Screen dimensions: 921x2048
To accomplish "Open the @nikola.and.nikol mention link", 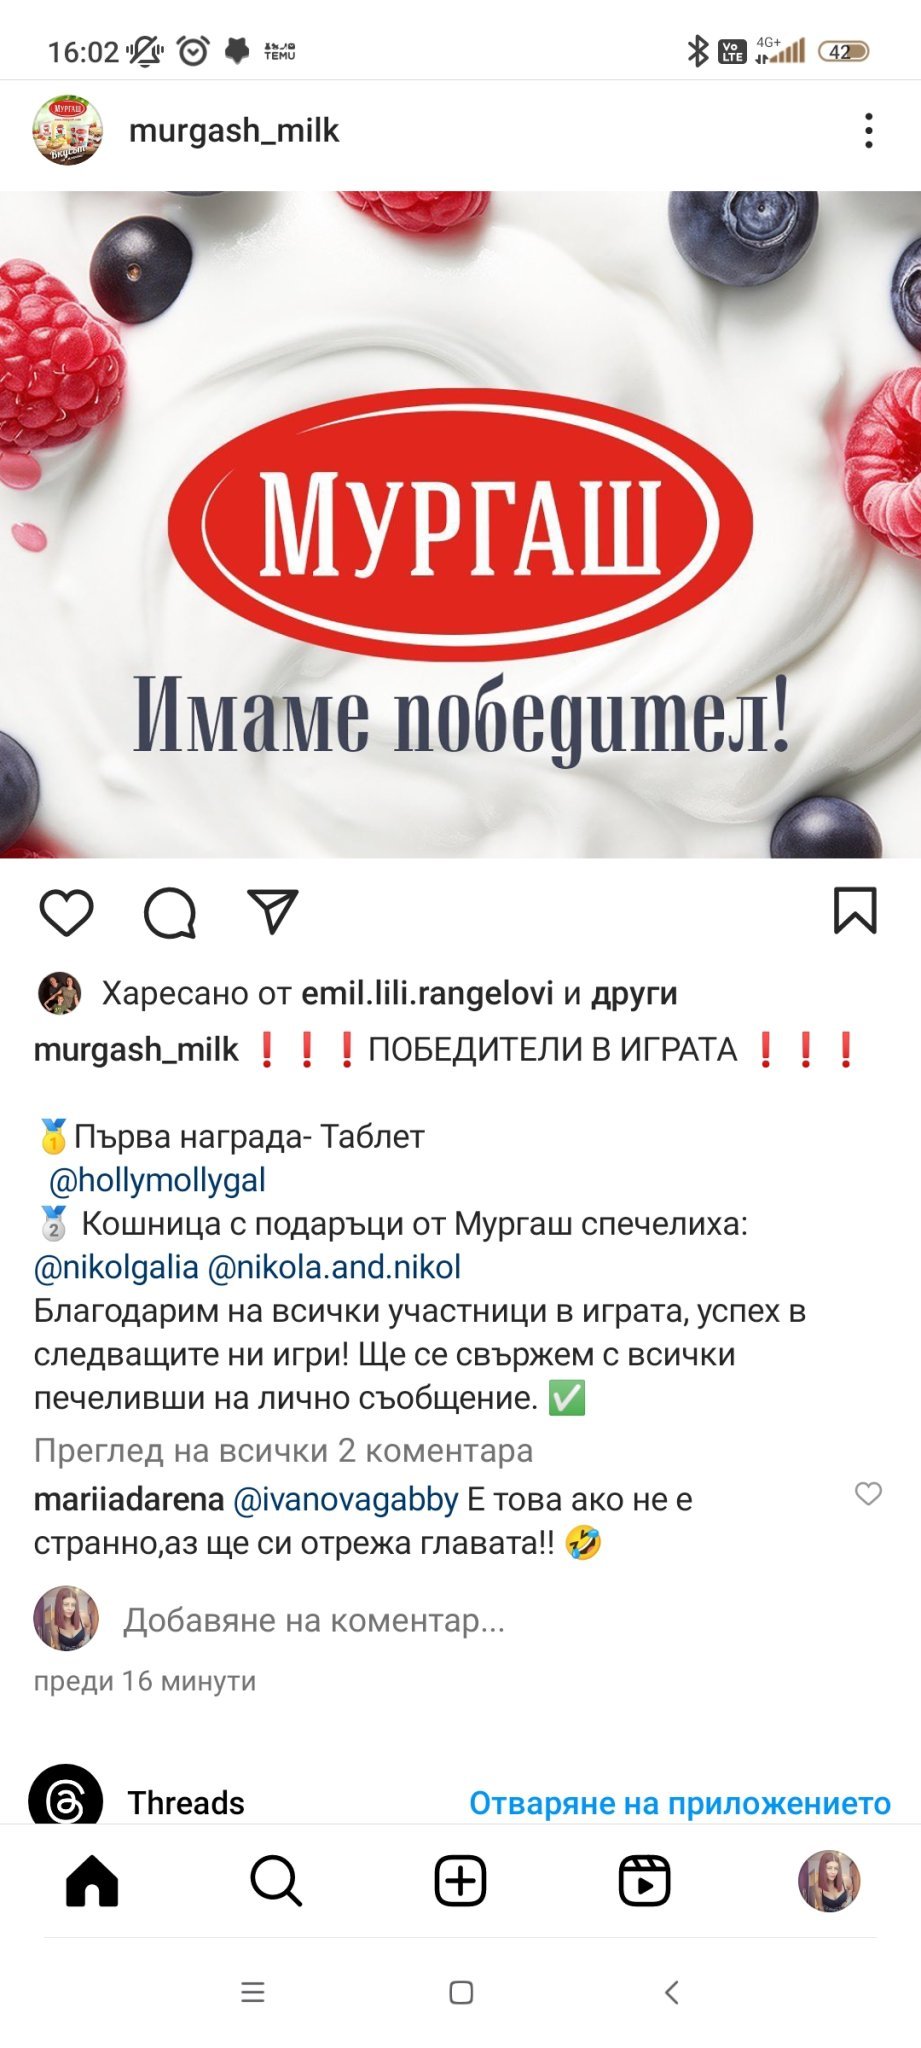I will [x=334, y=1267].
